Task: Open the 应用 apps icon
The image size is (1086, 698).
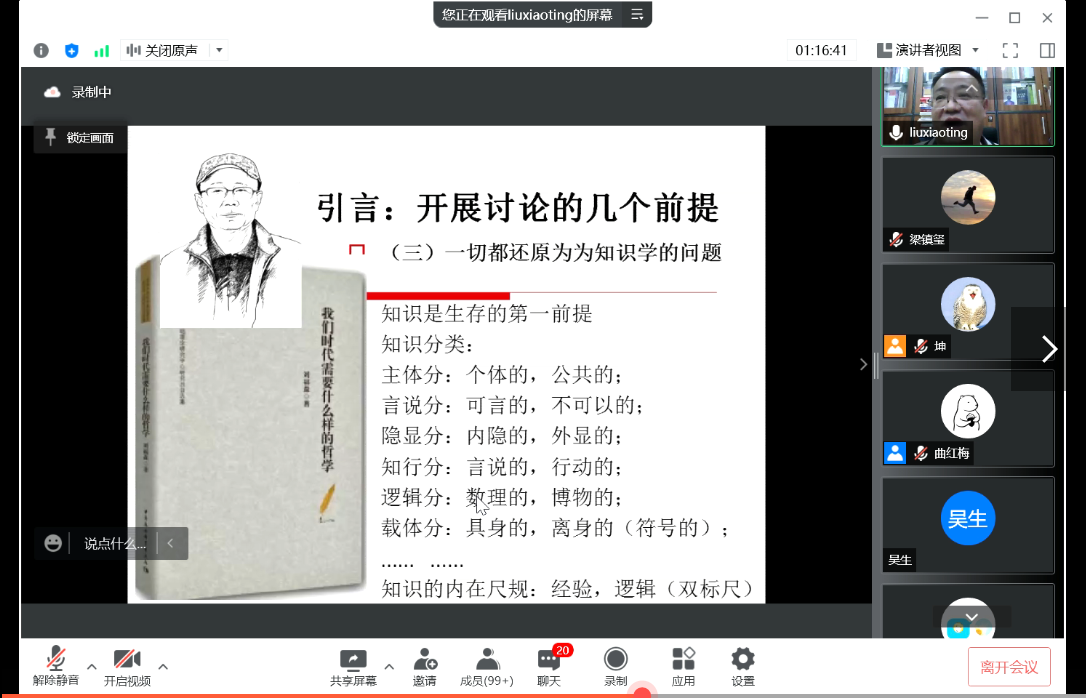Action: tap(683, 666)
